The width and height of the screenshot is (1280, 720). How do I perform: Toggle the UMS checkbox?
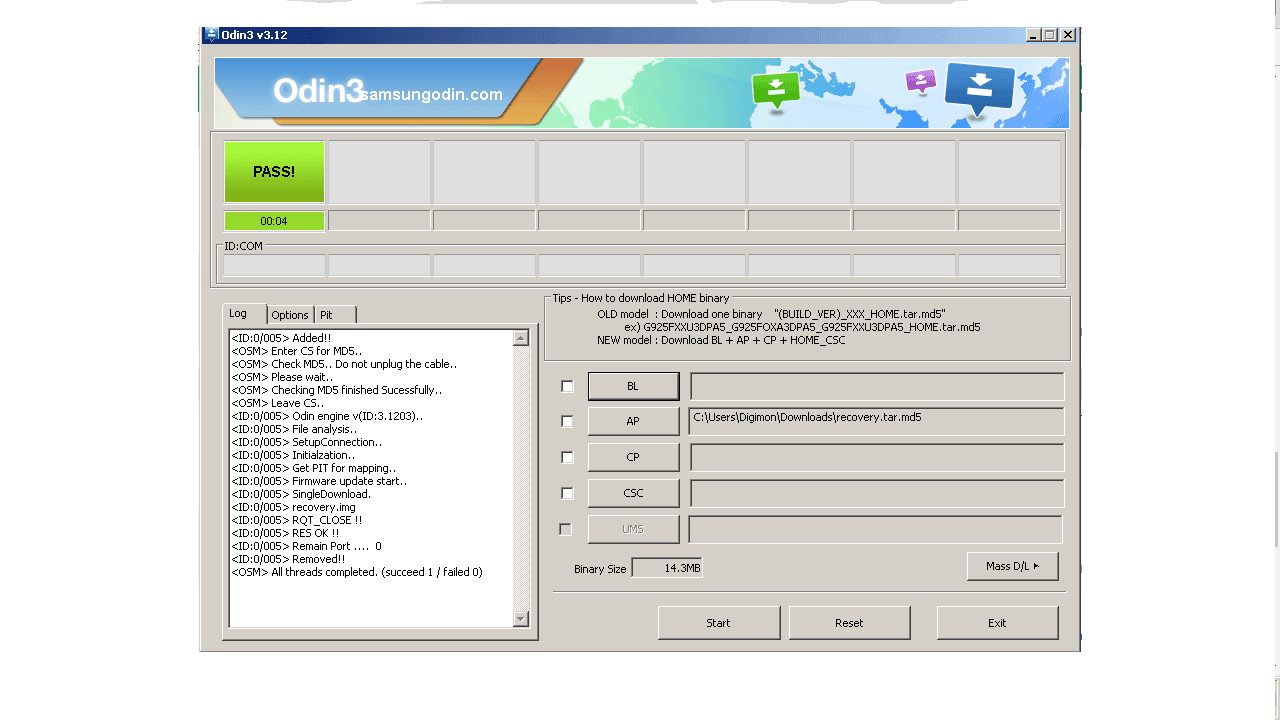pyautogui.click(x=566, y=529)
